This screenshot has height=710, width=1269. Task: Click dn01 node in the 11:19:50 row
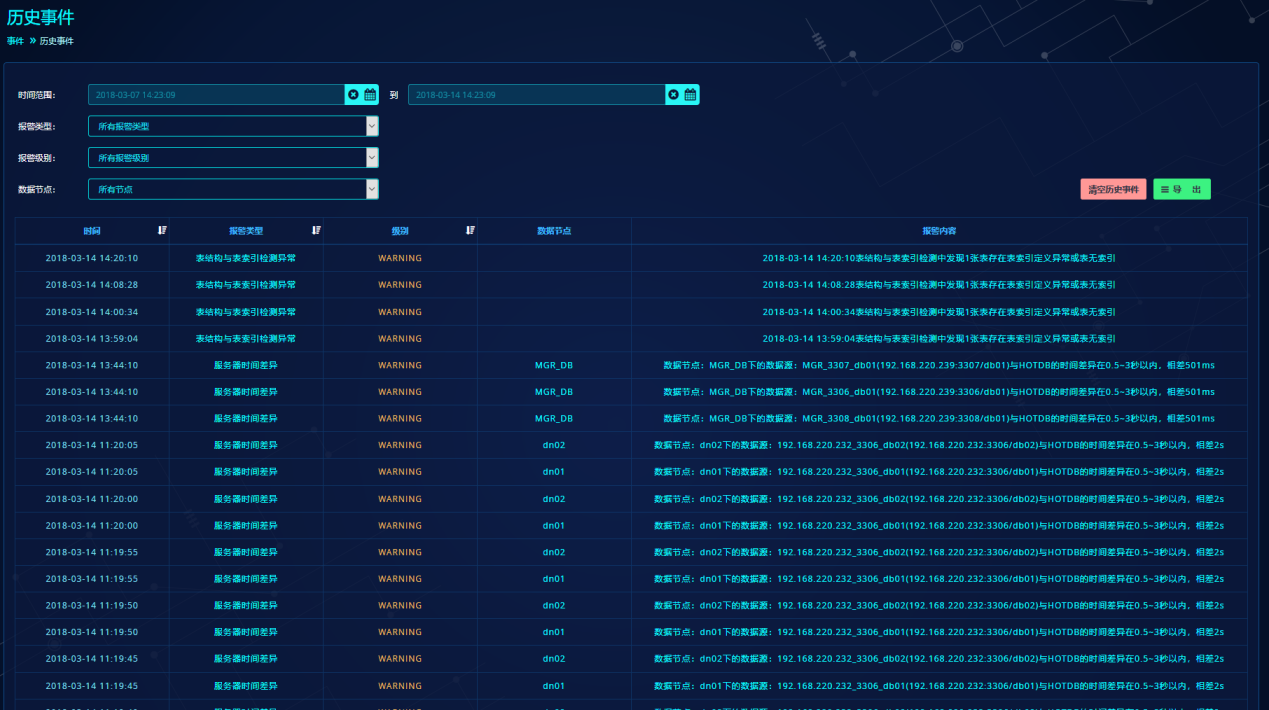click(554, 632)
